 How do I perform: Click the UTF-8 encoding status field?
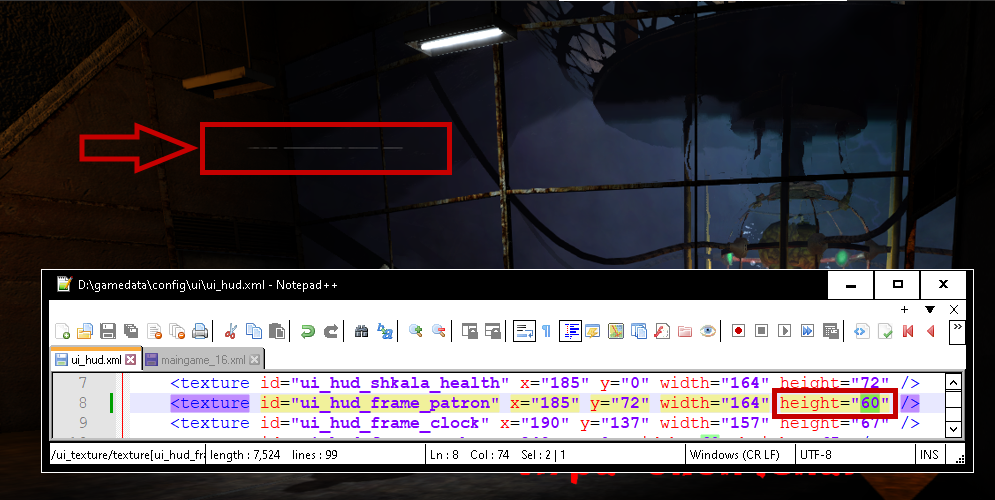point(855,454)
